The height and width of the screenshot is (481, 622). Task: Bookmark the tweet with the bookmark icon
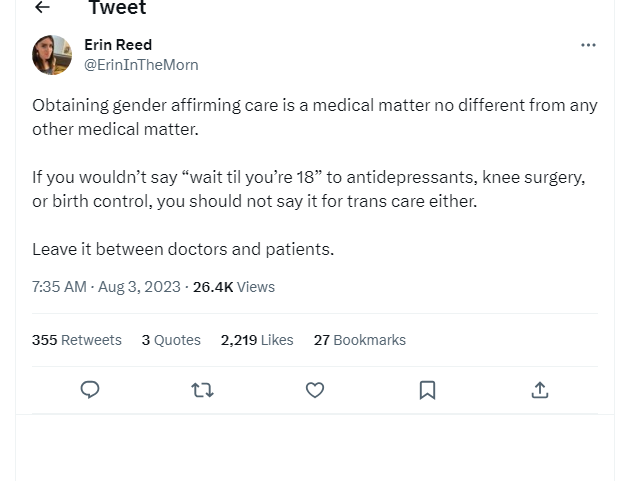pos(427,389)
